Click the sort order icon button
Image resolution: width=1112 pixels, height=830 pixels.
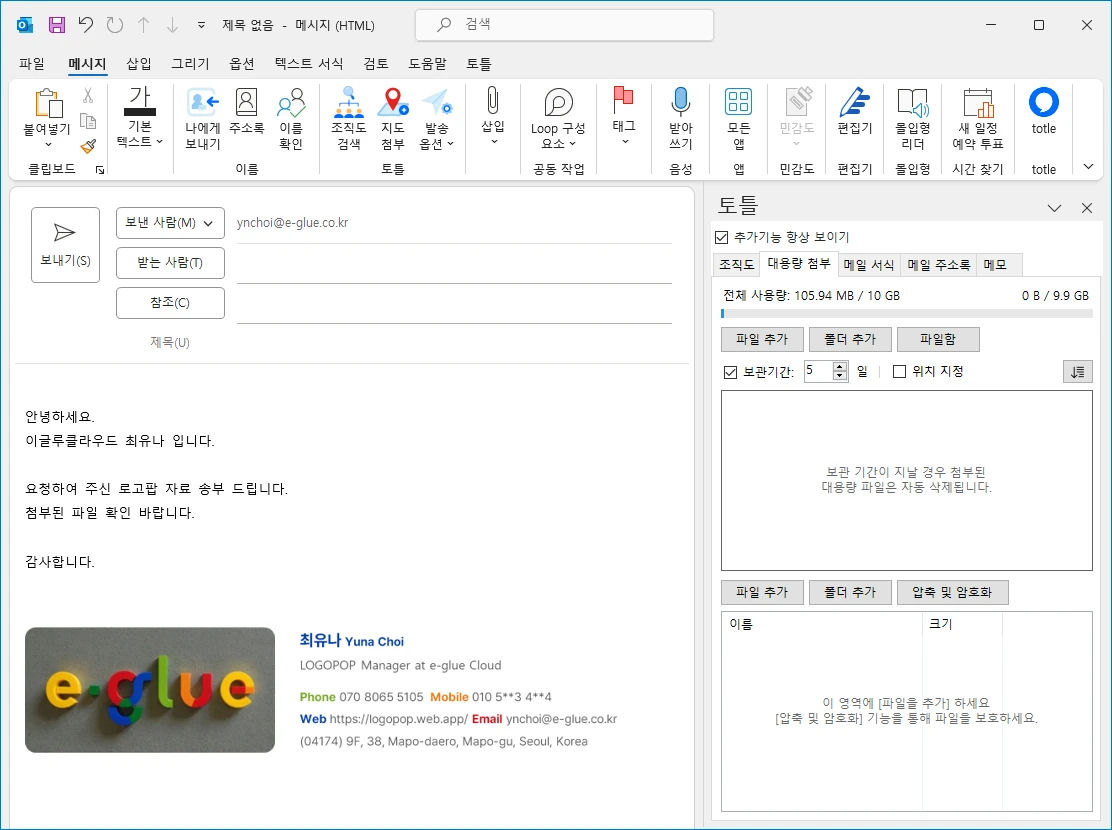click(1077, 372)
